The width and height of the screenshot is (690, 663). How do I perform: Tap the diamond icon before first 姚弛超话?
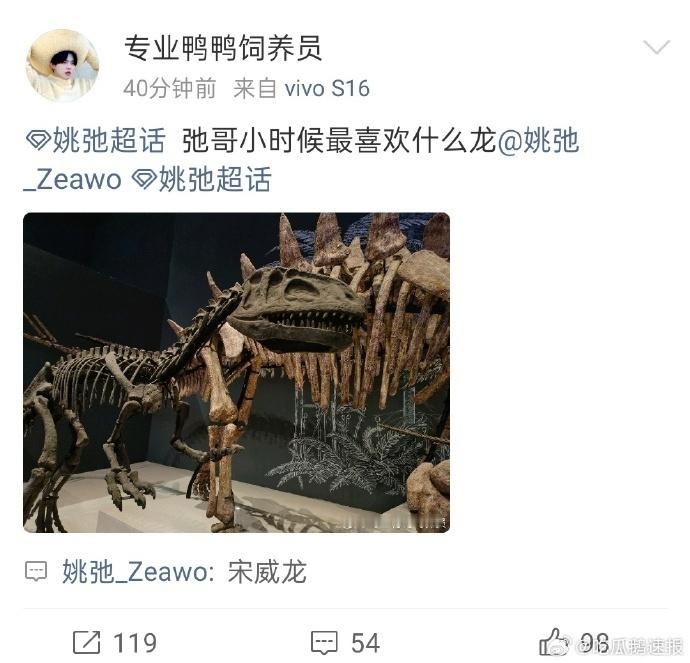click(x=38, y=141)
